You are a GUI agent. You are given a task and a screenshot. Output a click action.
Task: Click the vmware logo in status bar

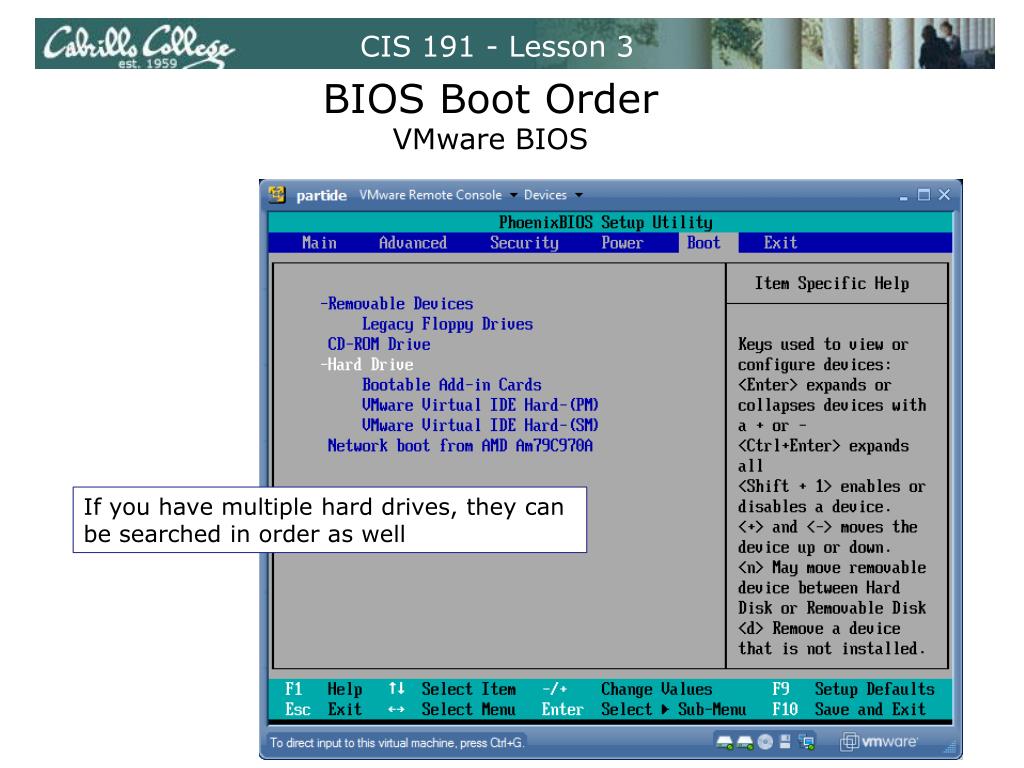tap(879, 742)
